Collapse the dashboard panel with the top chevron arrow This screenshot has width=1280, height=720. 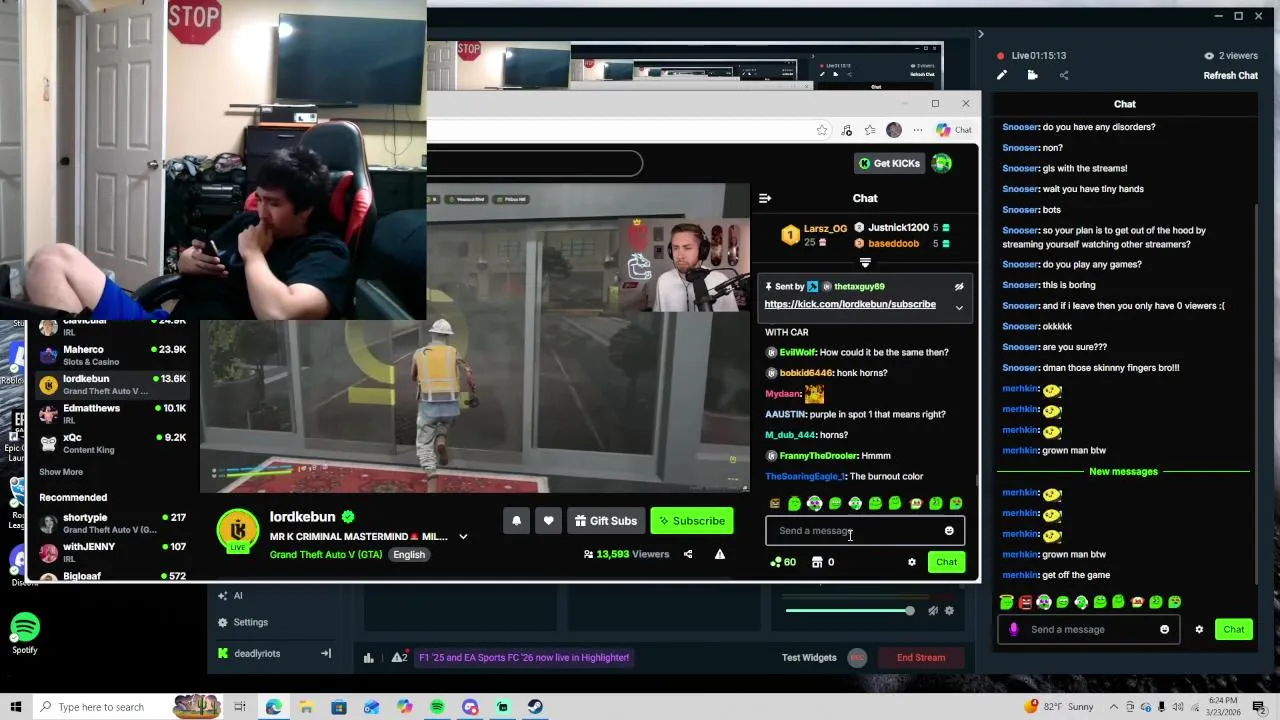tap(980, 34)
